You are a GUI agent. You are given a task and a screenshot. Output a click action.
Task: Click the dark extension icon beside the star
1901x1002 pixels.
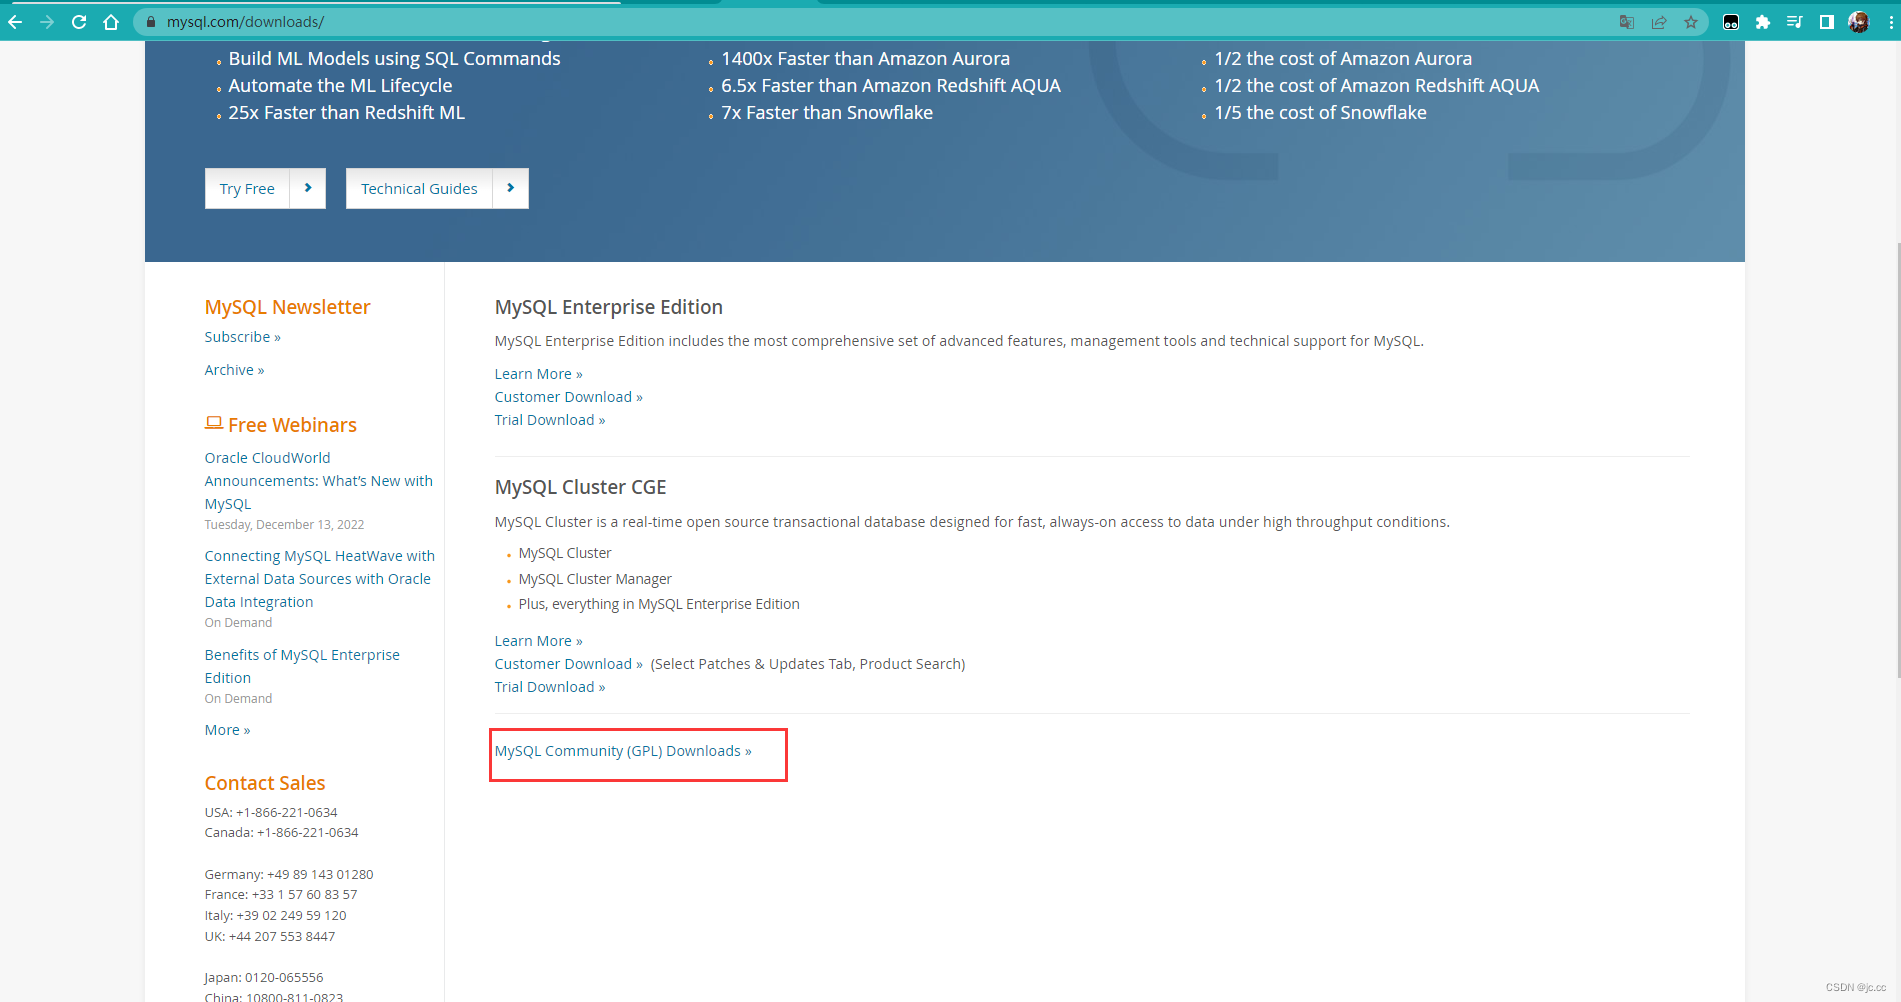click(x=1731, y=22)
